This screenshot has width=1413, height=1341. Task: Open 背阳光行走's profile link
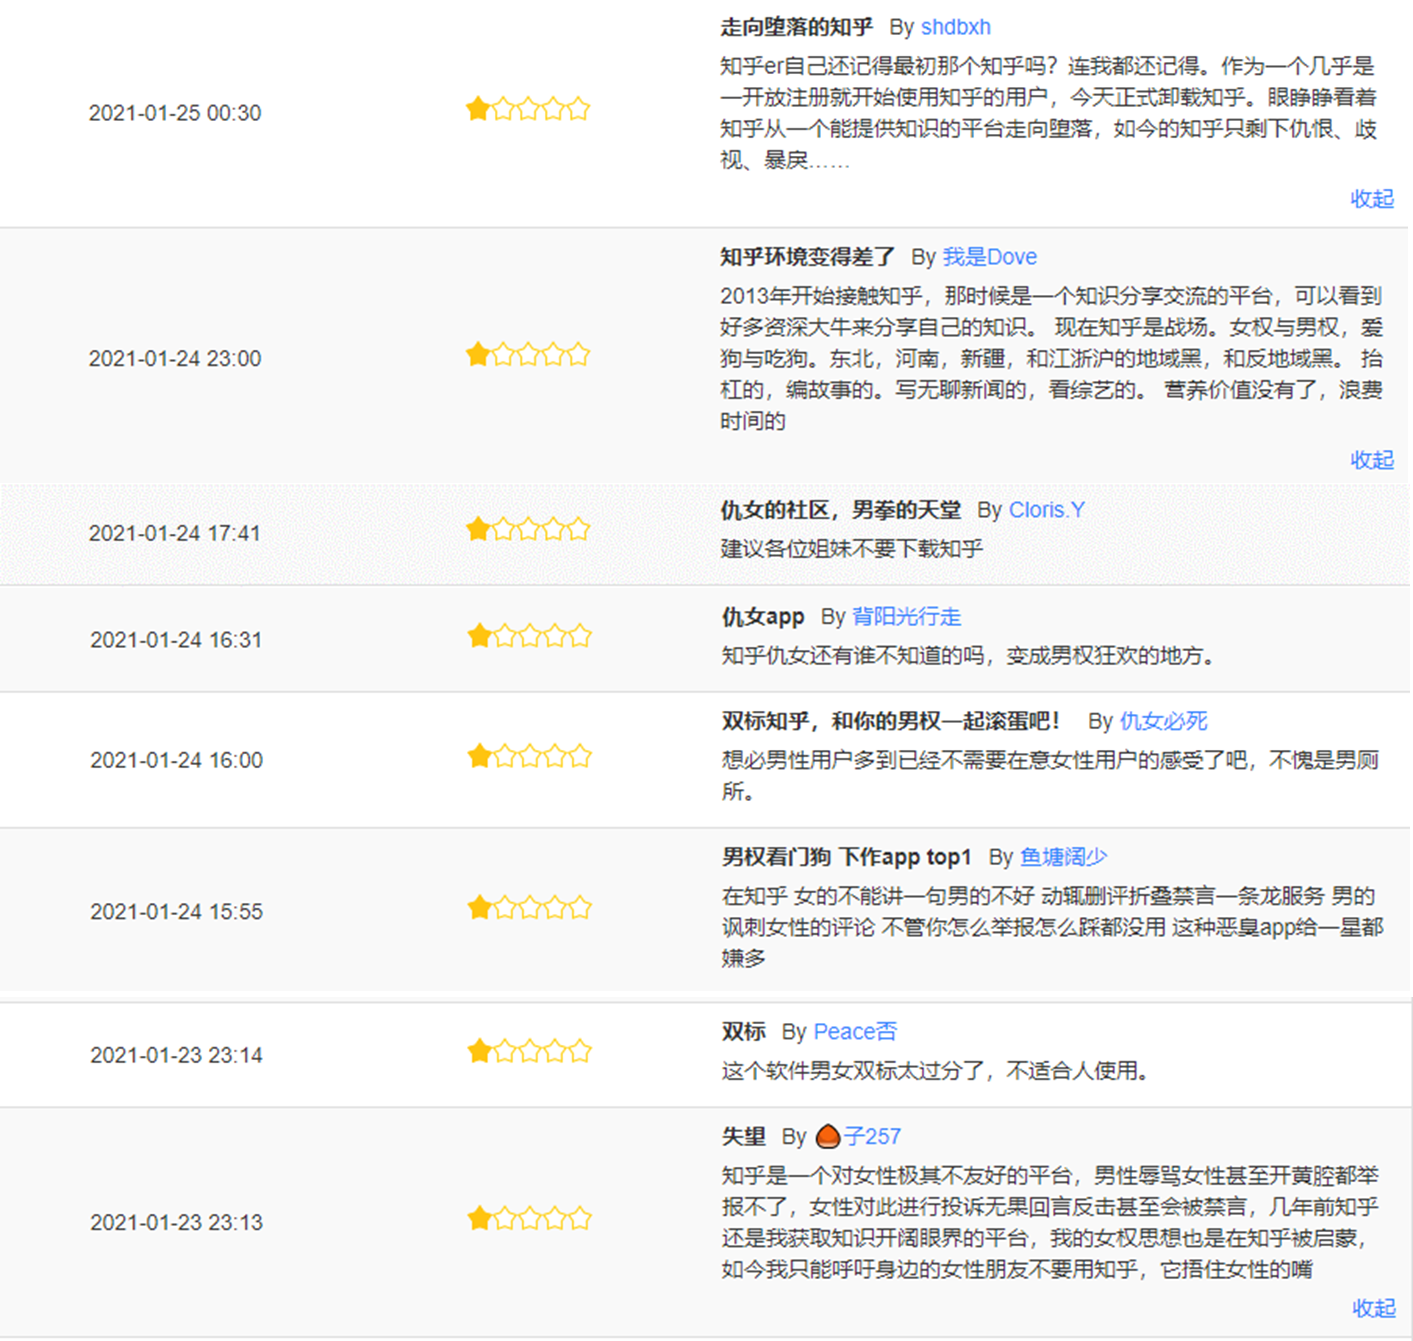pos(907,617)
